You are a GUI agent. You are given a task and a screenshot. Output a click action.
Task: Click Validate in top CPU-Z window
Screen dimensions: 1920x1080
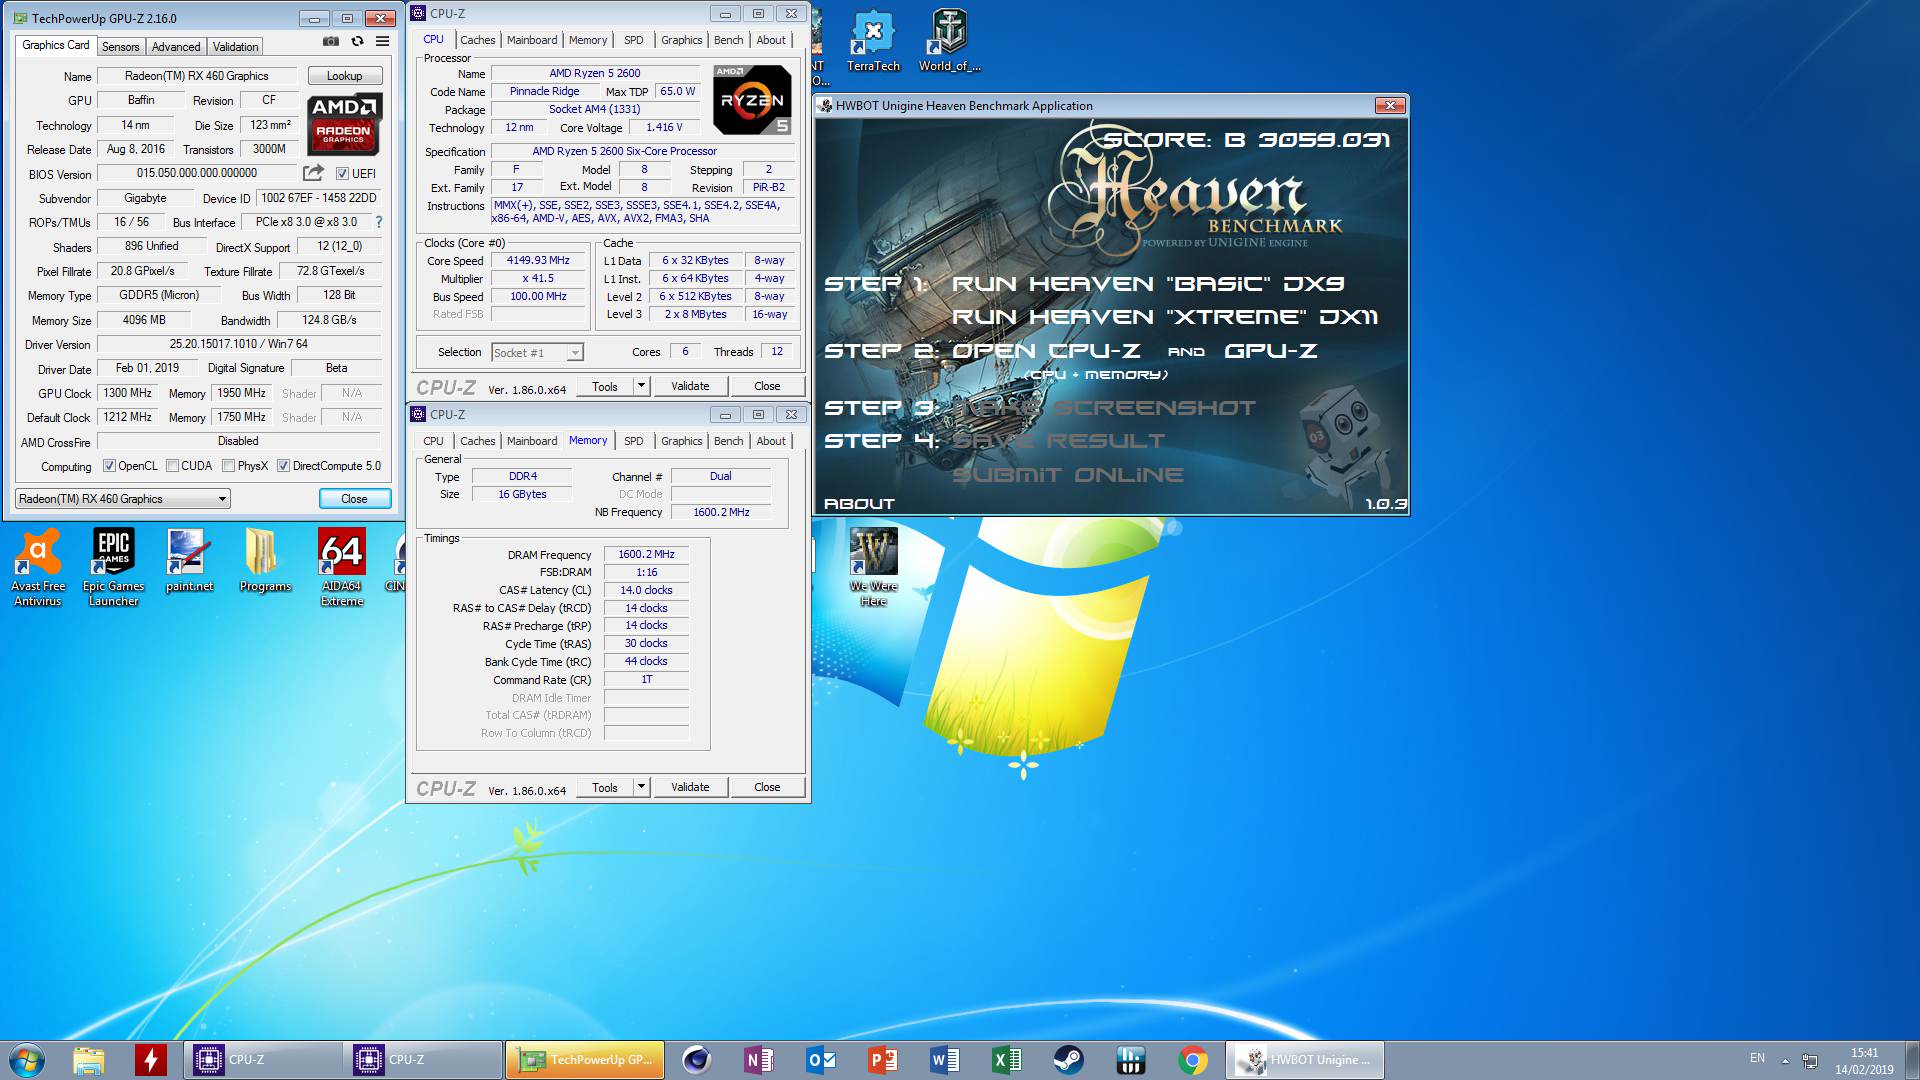[690, 386]
